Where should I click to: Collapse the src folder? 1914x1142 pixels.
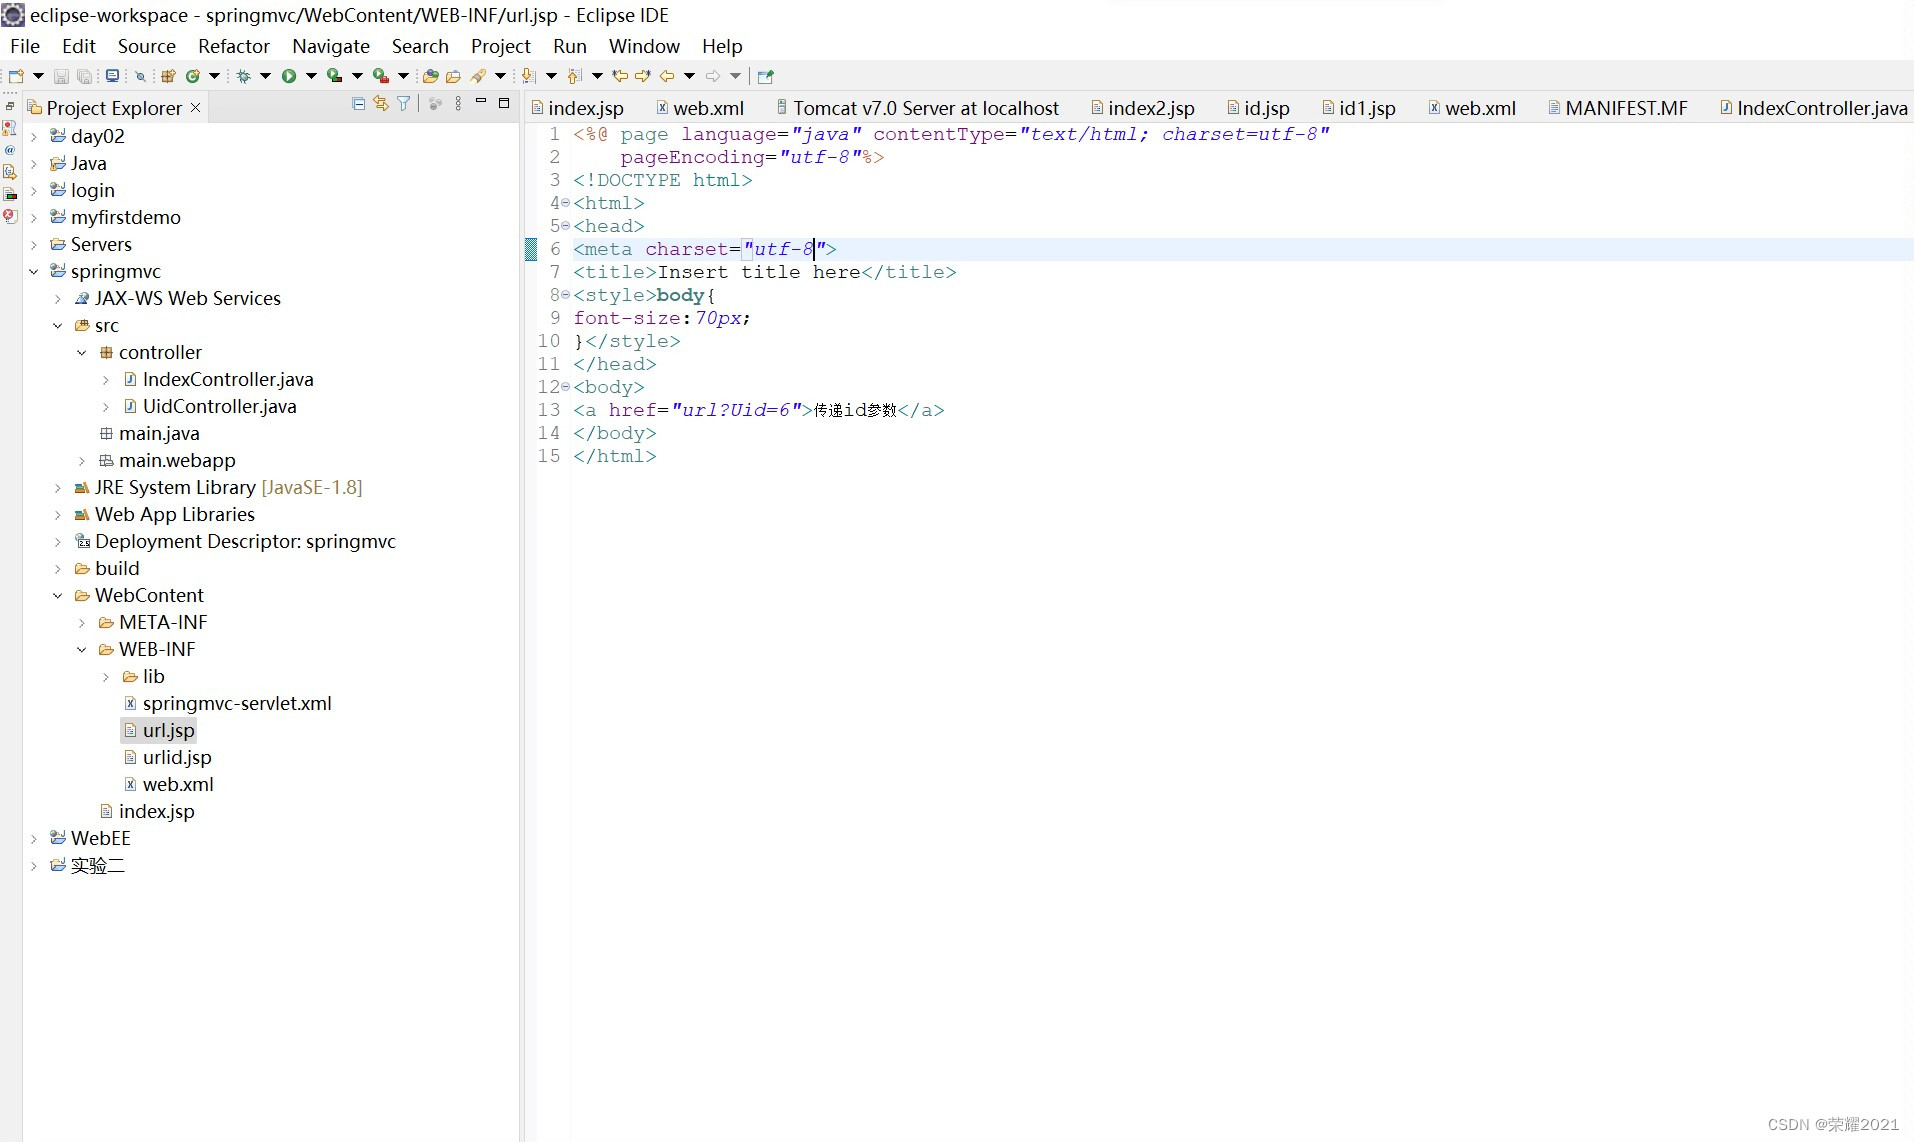click(x=58, y=325)
